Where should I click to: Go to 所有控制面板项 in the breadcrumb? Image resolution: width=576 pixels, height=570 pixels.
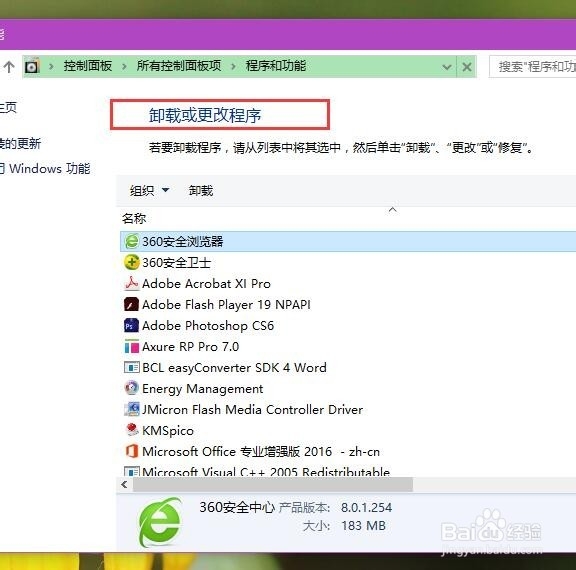tap(179, 66)
